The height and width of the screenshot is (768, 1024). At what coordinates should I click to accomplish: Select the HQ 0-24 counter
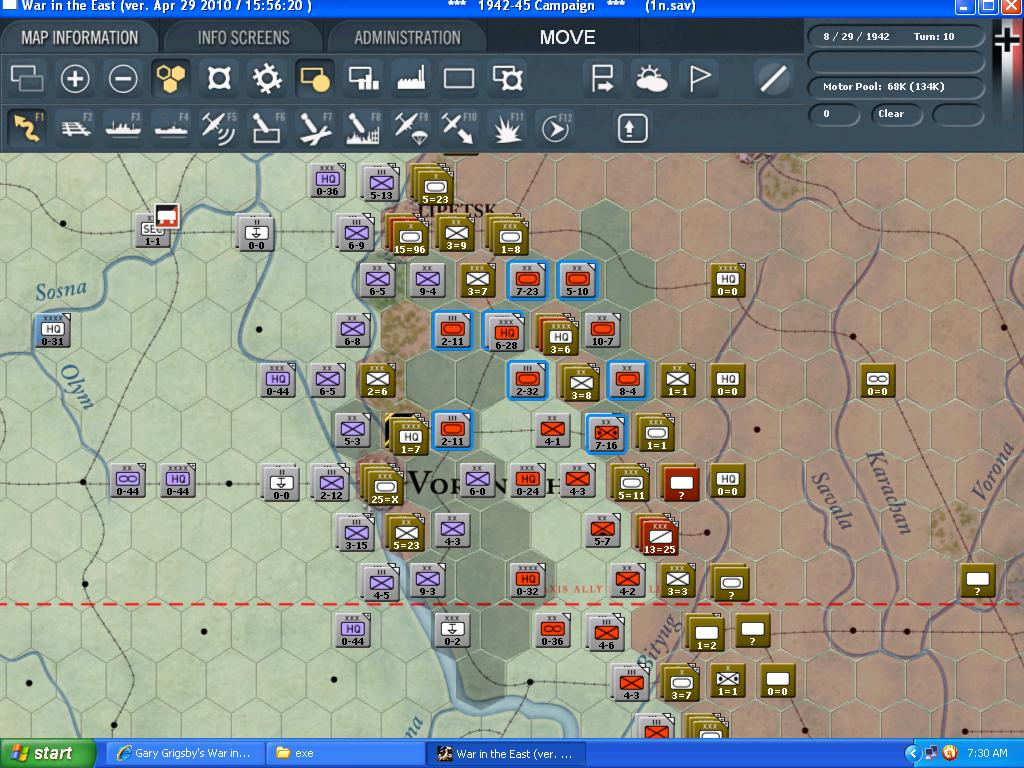click(528, 480)
